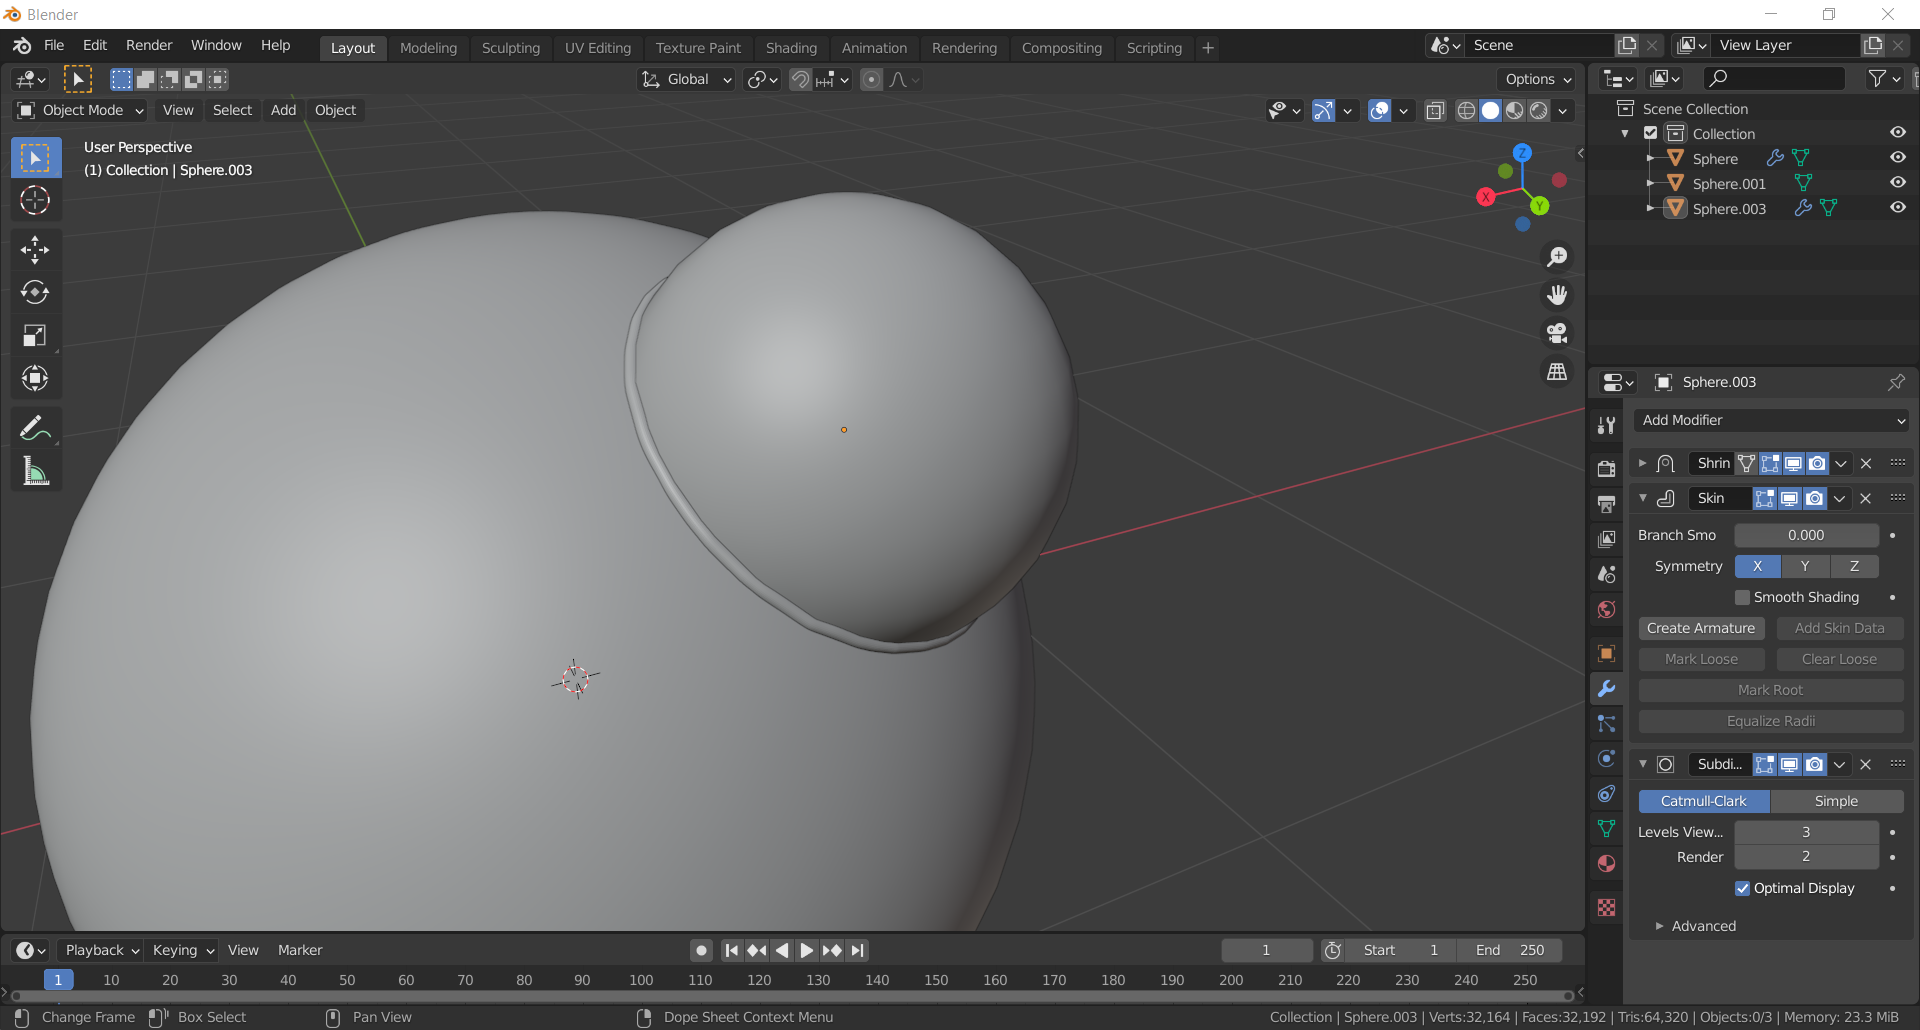
Task: Hide Sphere.003 using its eye icon
Action: [1897, 207]
